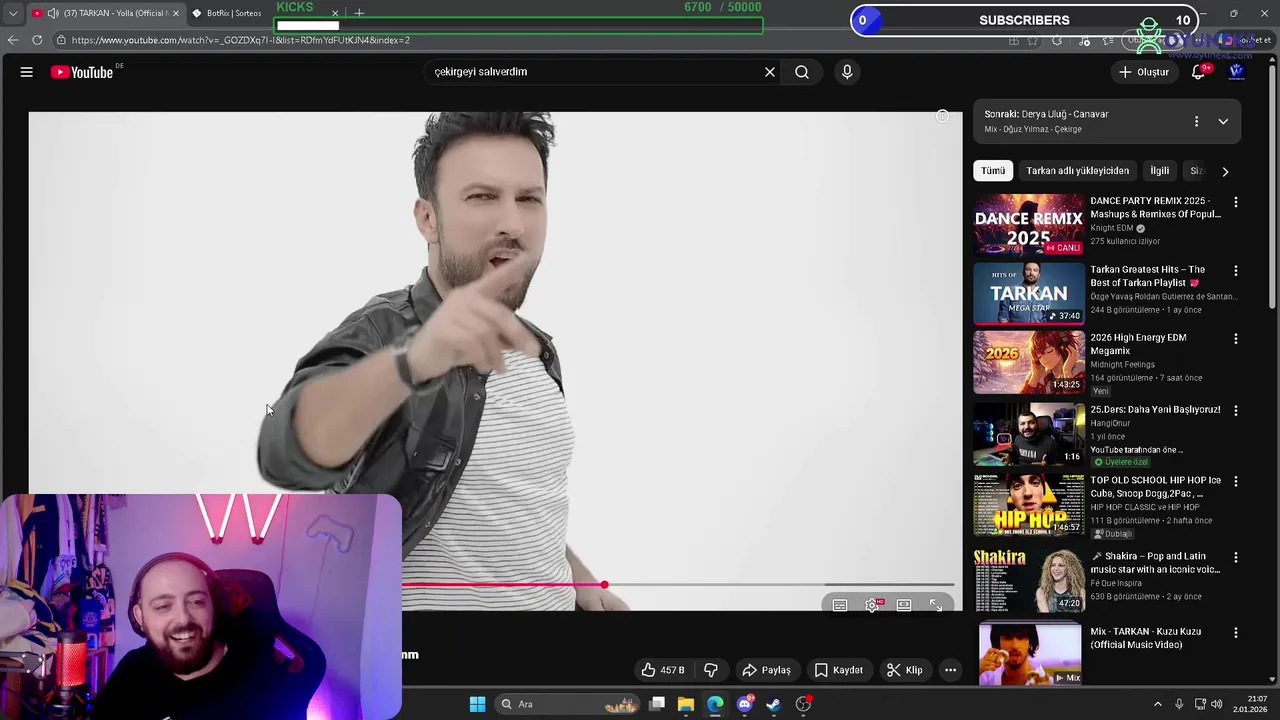Image resolution: width=1280 pixels, height=720 pixels.
Task: Open TOP OLD SCHOOL HIP HOP thumbnail
Action: pyautogui.click(x=1029, y=505)
